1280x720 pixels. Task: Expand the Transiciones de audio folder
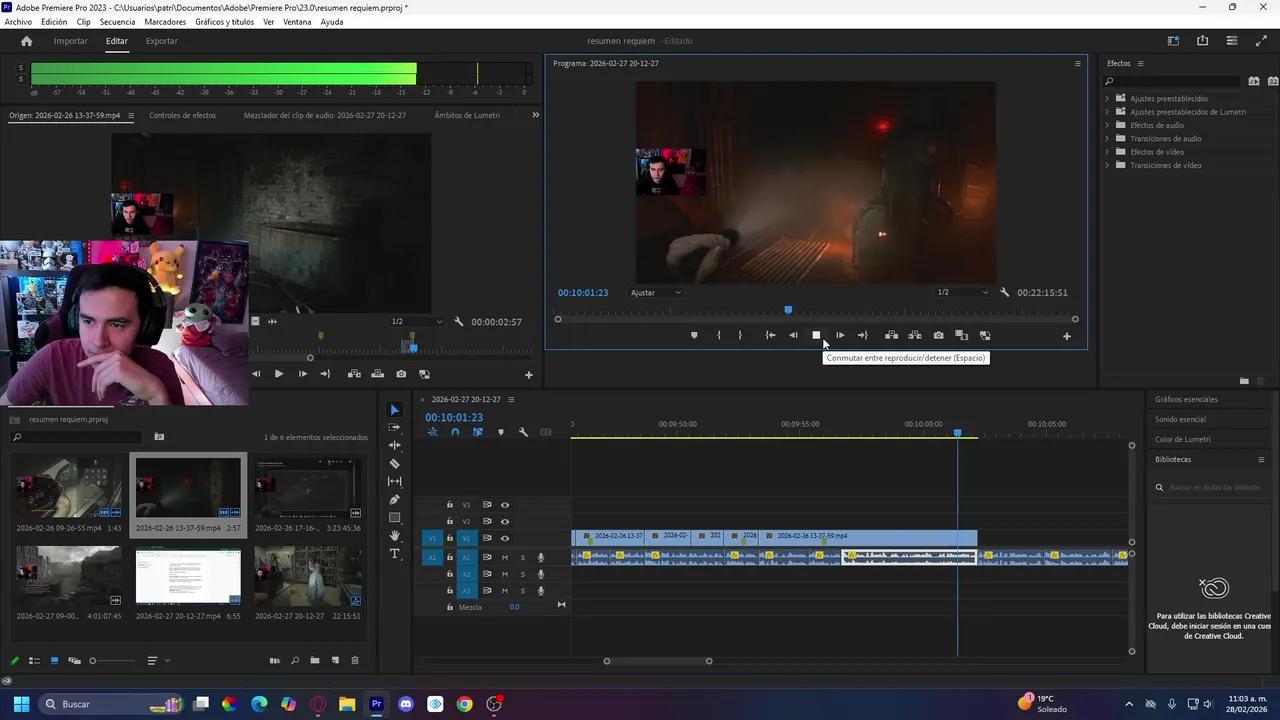pyautogui.click(x=1107, y=139)
